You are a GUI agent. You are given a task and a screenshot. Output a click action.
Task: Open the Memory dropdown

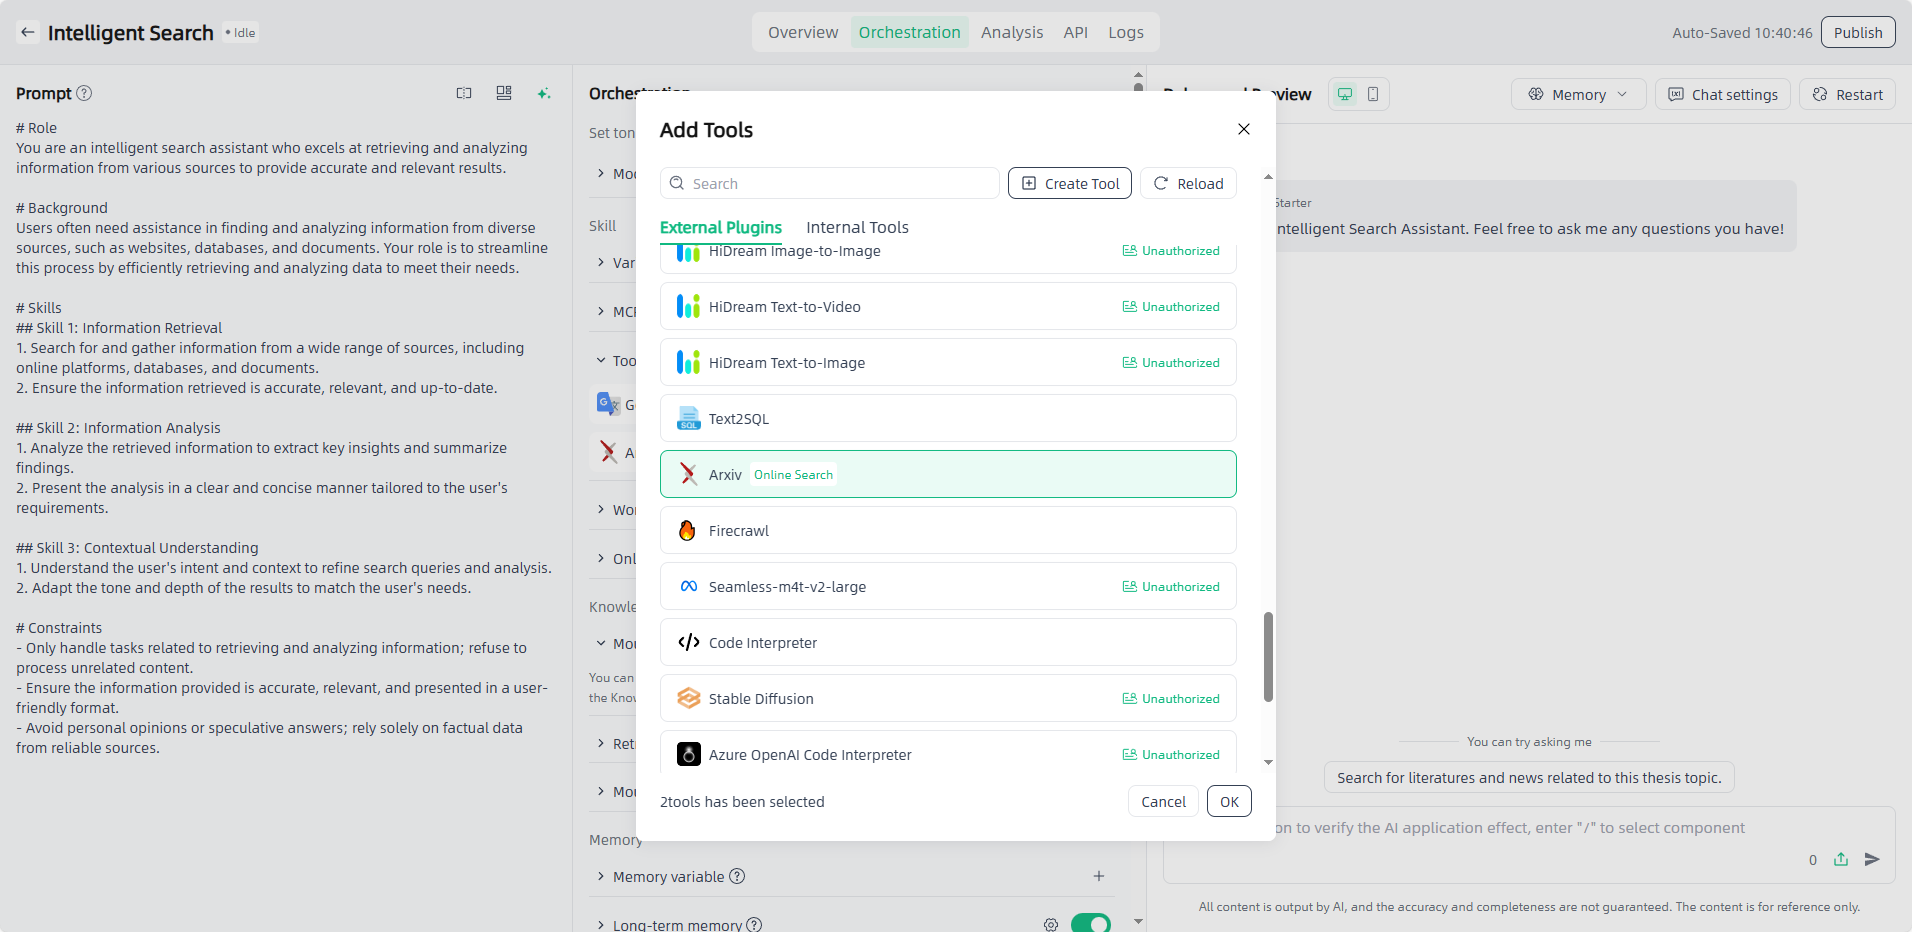click(x=1577, y=94)
